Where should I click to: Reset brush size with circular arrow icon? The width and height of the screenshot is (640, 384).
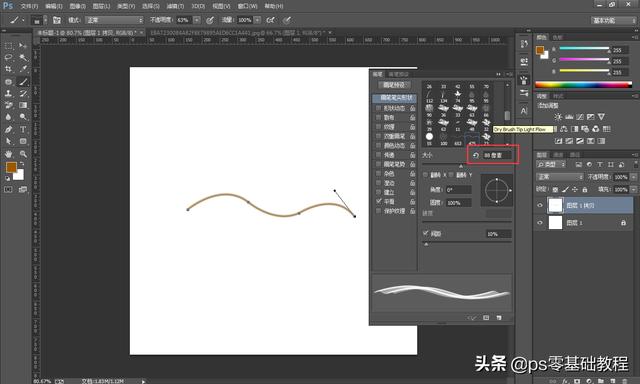coord(476,155)
